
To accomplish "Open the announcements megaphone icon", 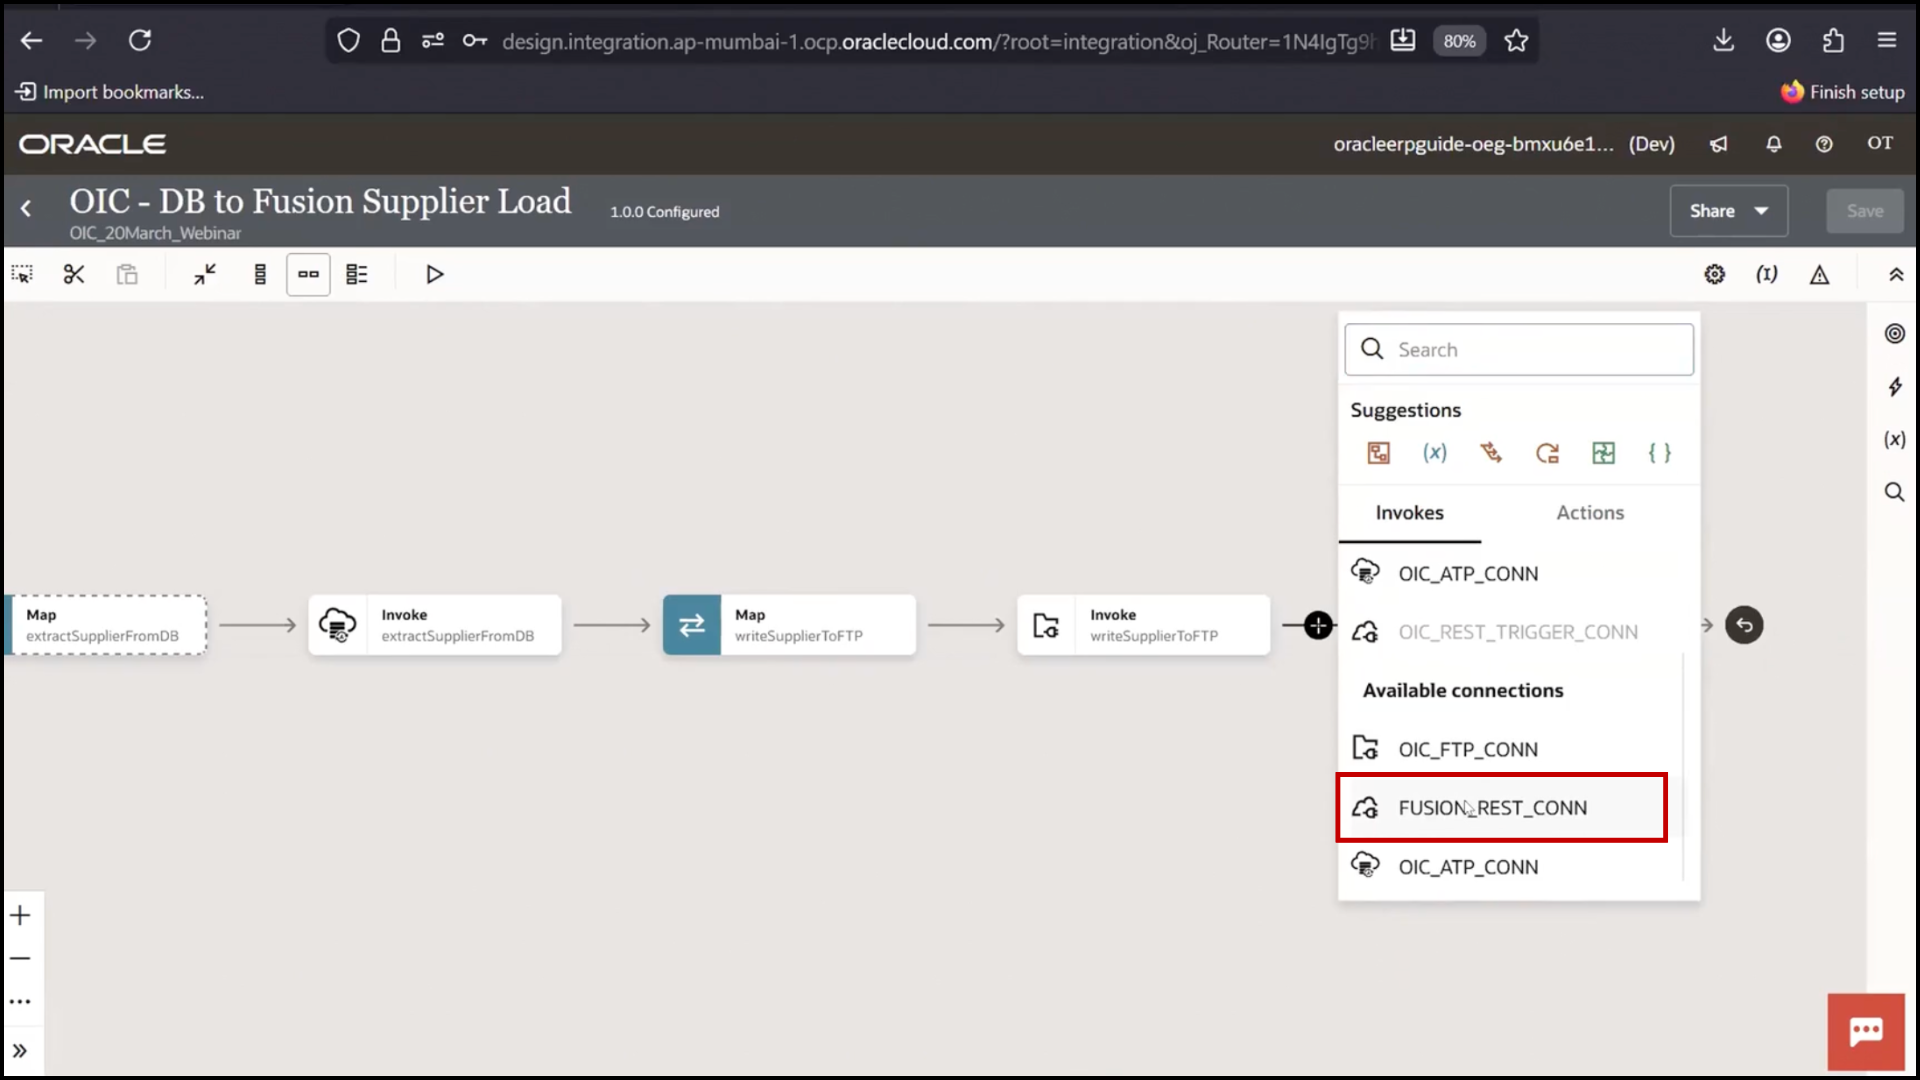I will (1719, 144).
